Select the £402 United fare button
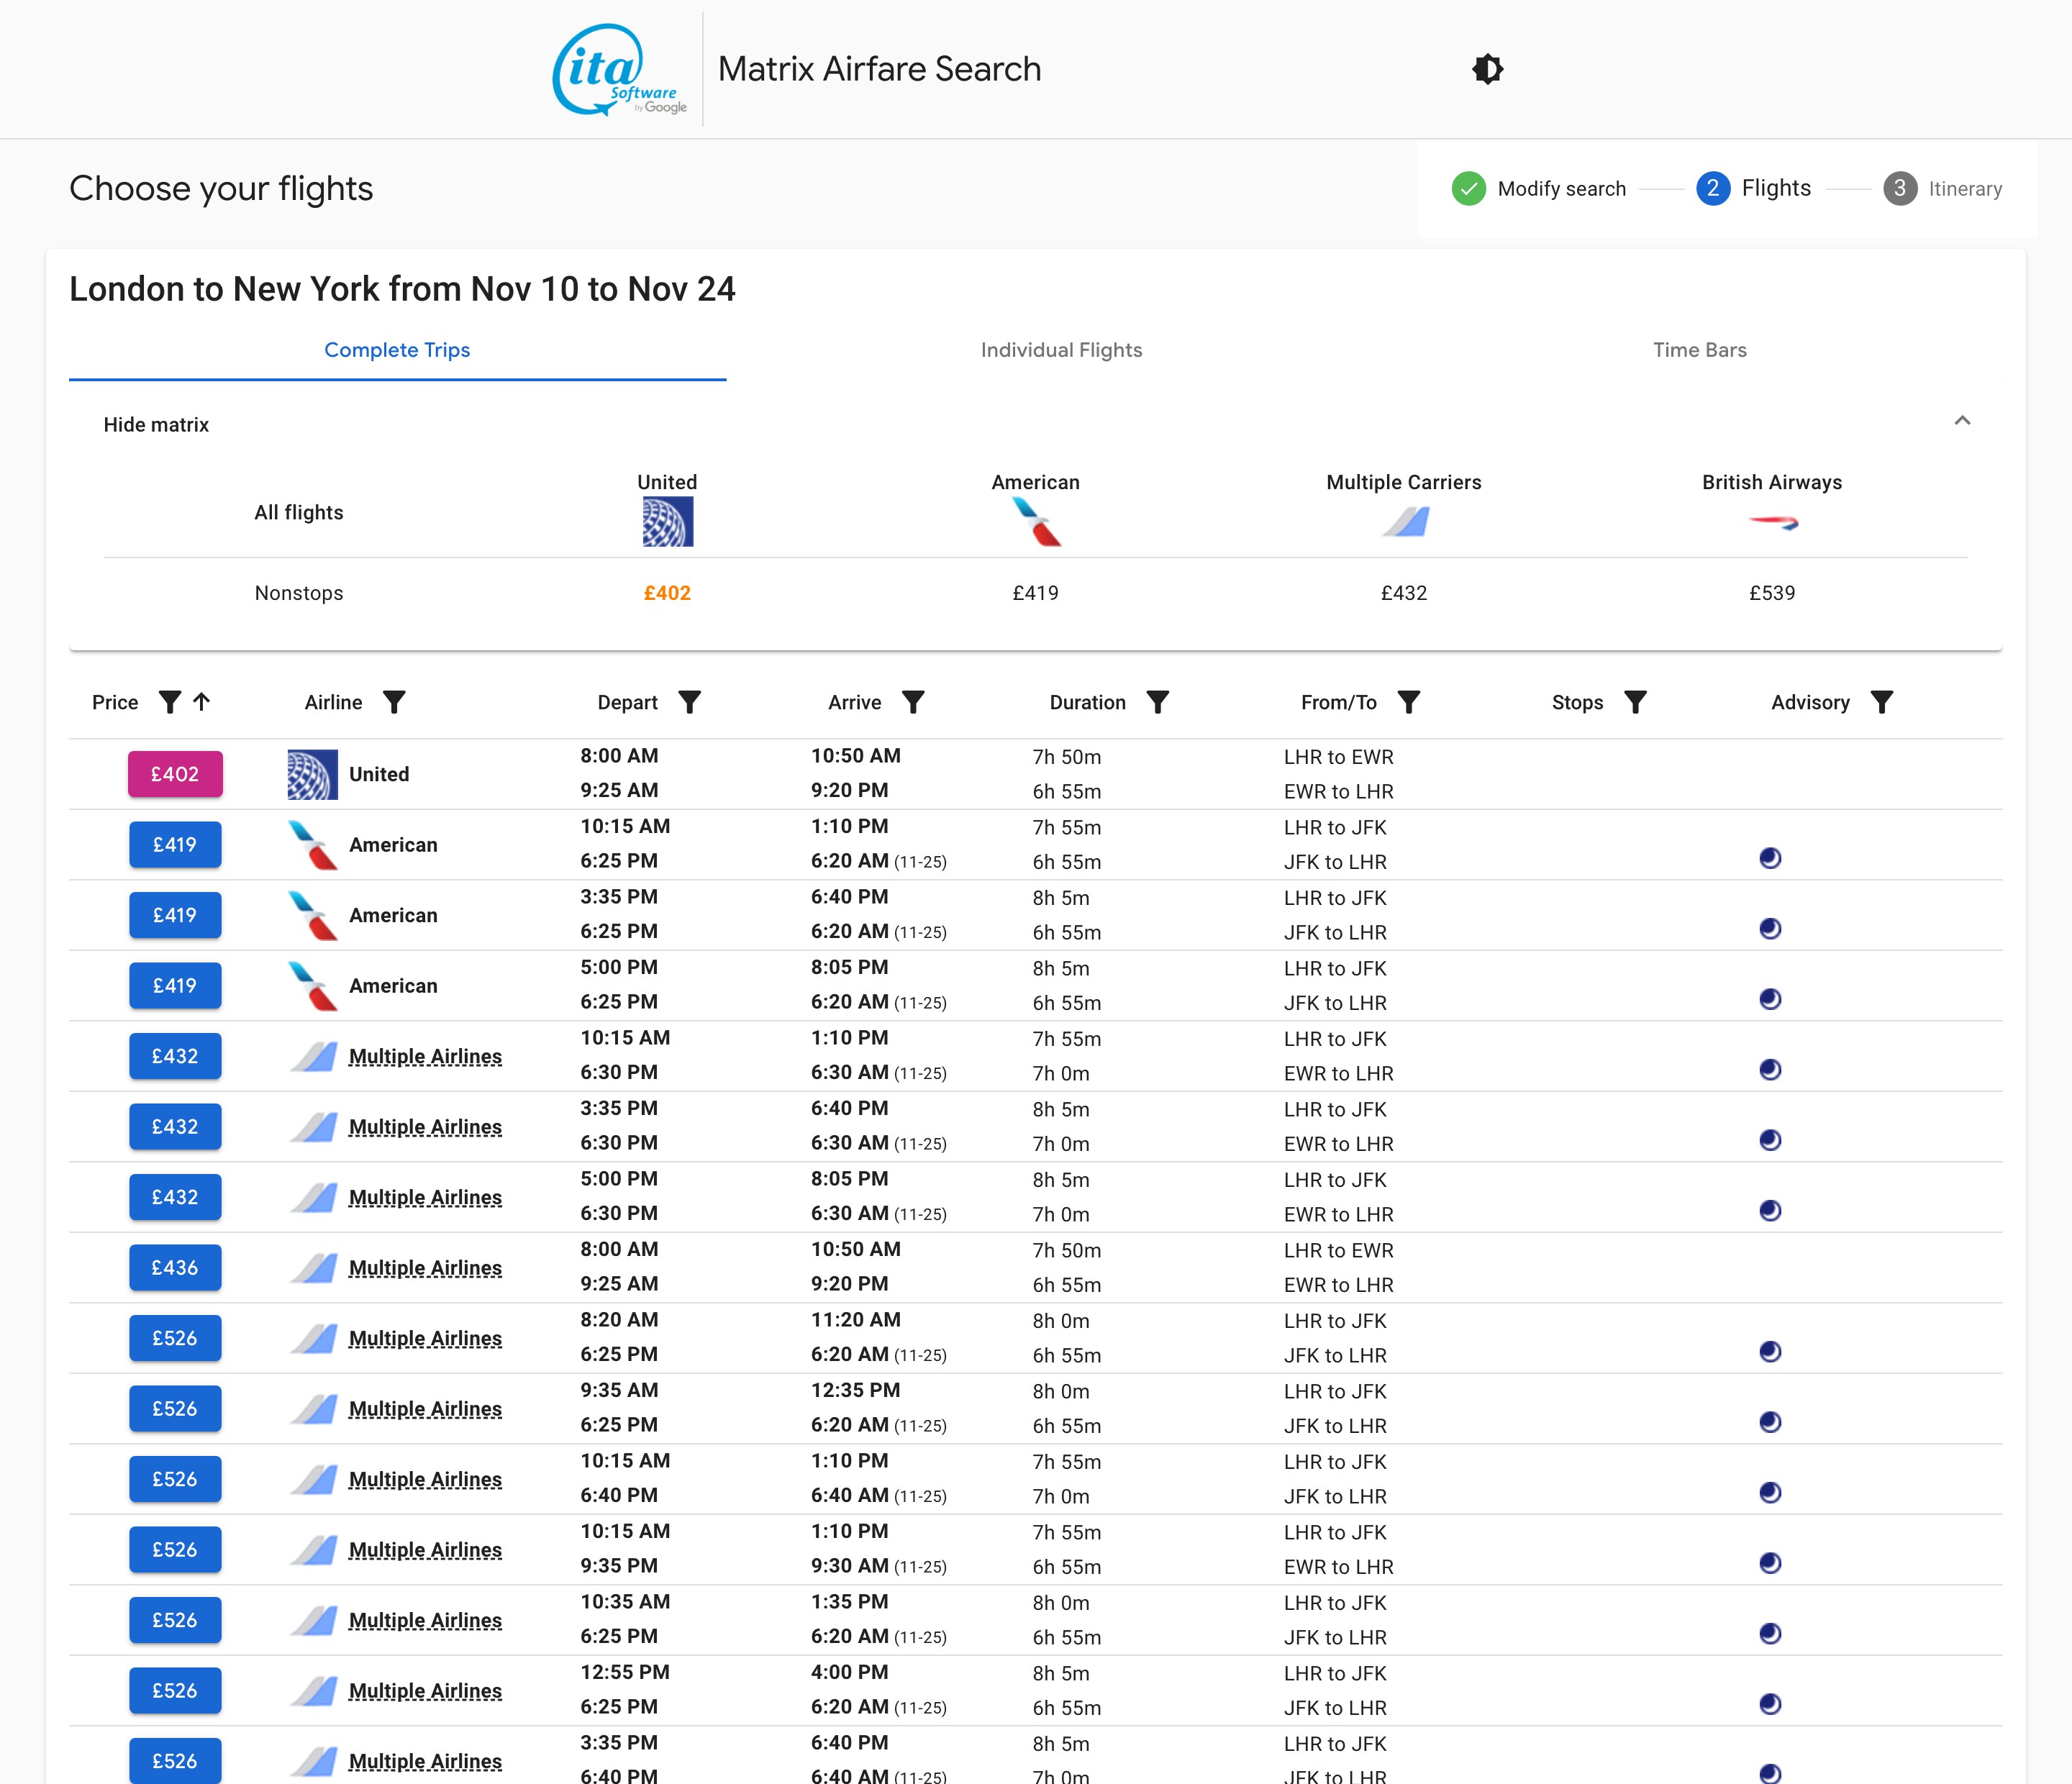 [175, 774]
